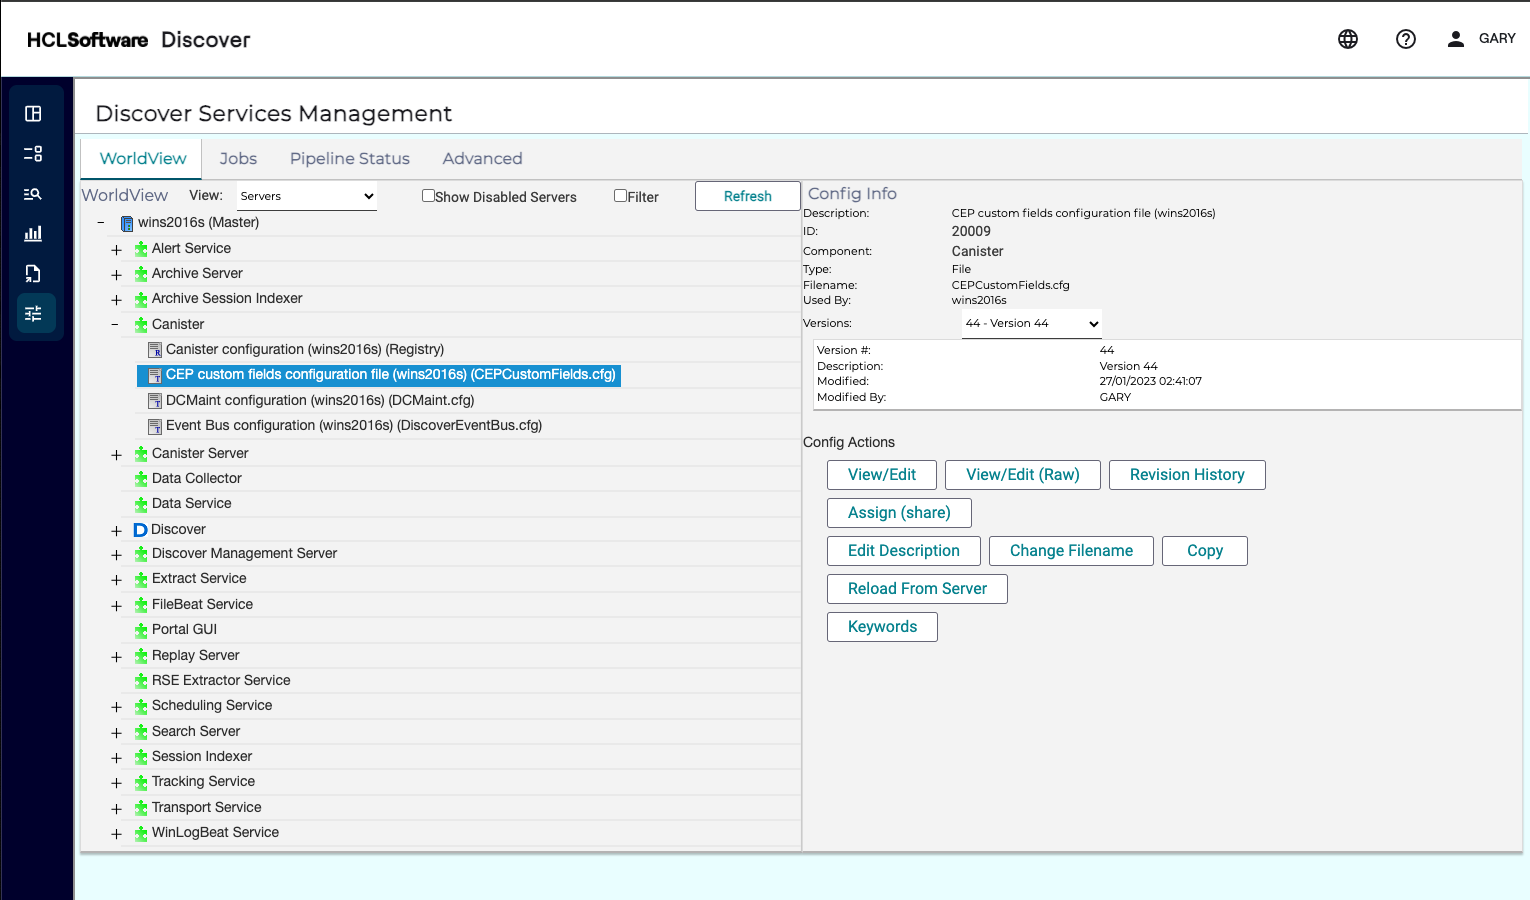Open the dashboard layout icon in sidebar
Image resolution: width=1530 pixels, height=900 pixels.
33,114
